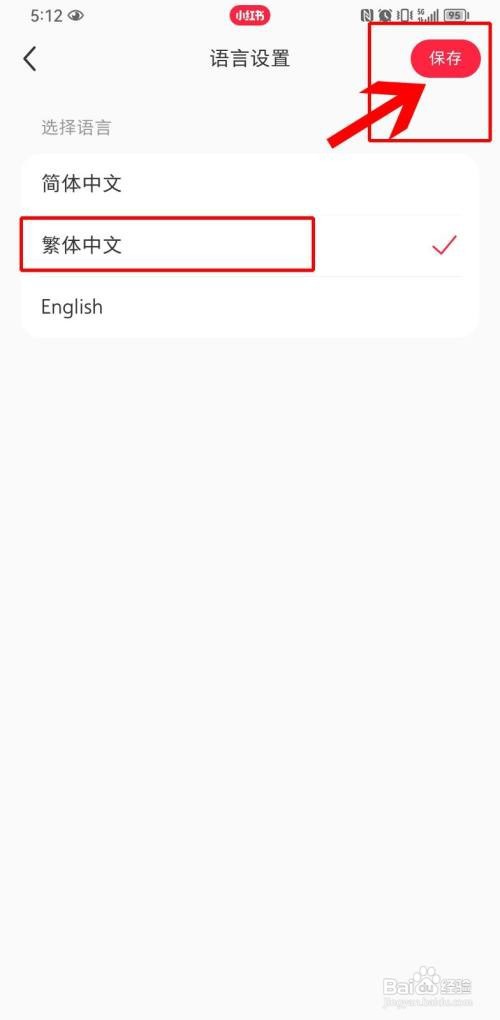Tap the 选择语言 section label
Viewport: 500px width, 1020px height.
(76, 128)
